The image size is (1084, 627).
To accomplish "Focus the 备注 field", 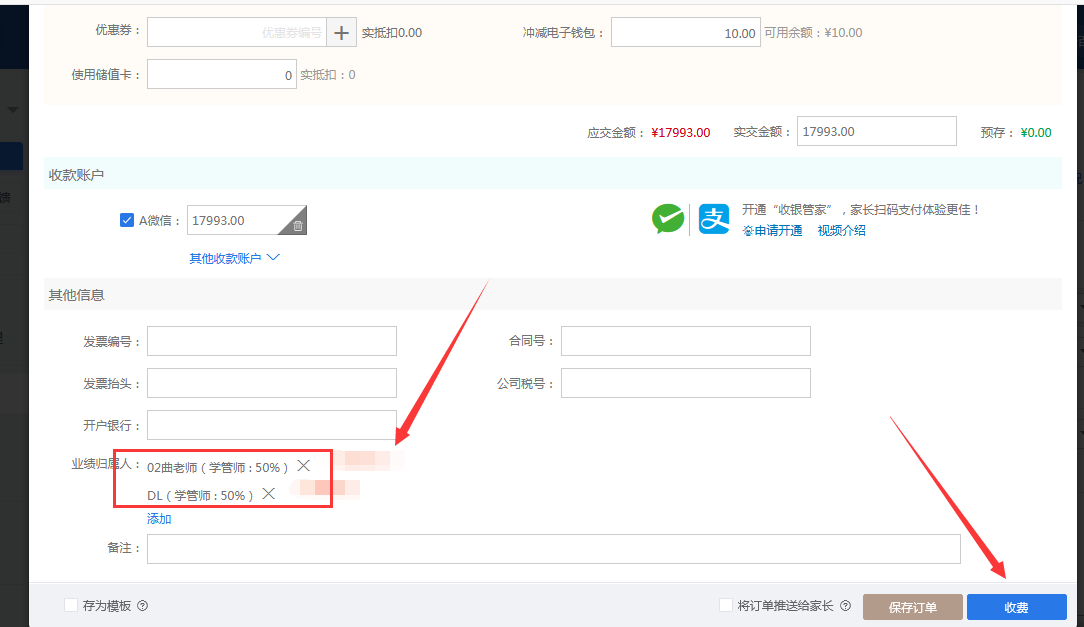I will pyautogui.click(x=554, y=549).
